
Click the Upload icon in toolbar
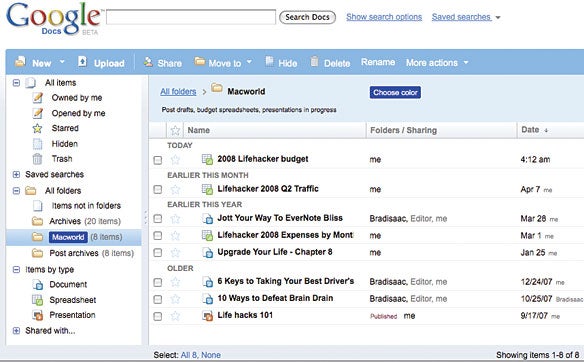coord(82,62)
